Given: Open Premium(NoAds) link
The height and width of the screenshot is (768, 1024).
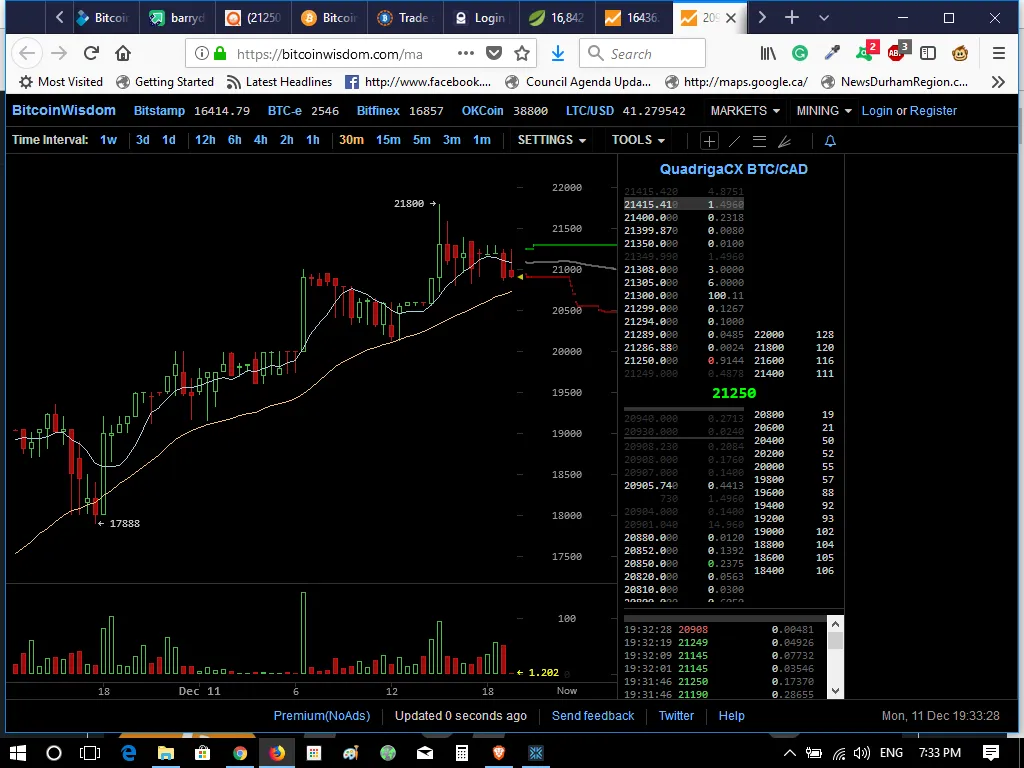Looking at the screenshot, I should click(x=322, y=716).
